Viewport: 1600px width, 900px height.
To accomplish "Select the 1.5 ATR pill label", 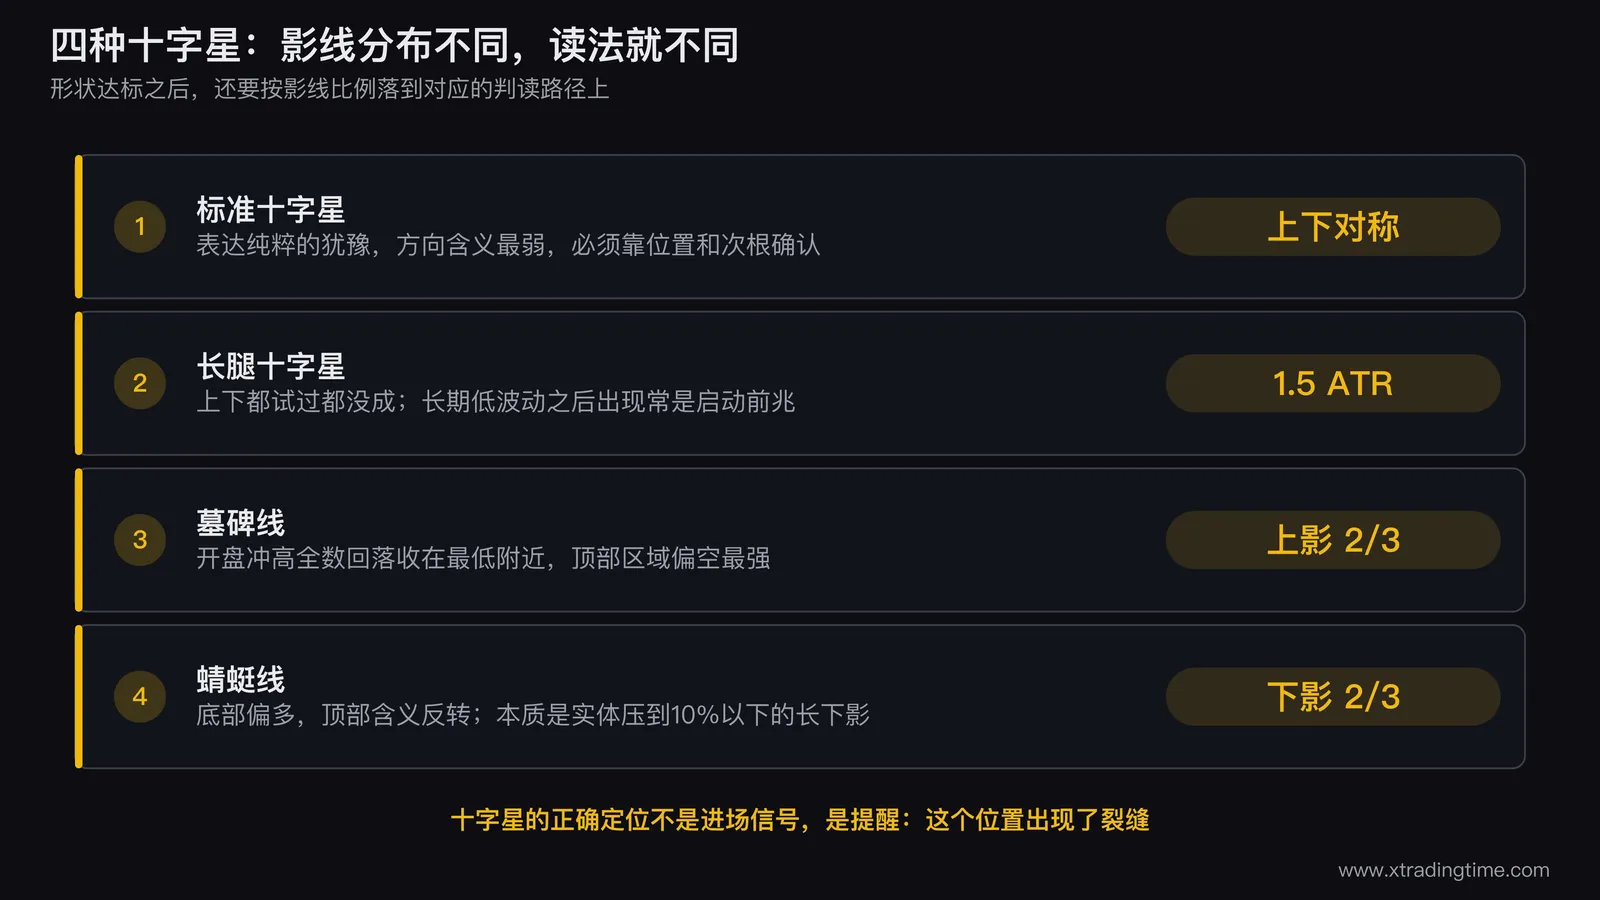I will click(x=1333, y=383).
